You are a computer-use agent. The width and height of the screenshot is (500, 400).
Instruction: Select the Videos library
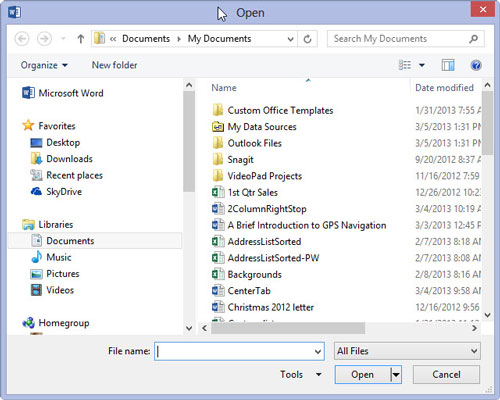tap(52, 290)
